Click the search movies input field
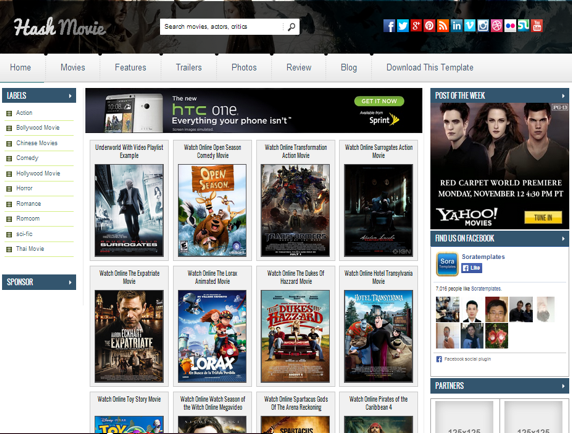The width and height of the screenshot is (572, 434). click(221, 27)
